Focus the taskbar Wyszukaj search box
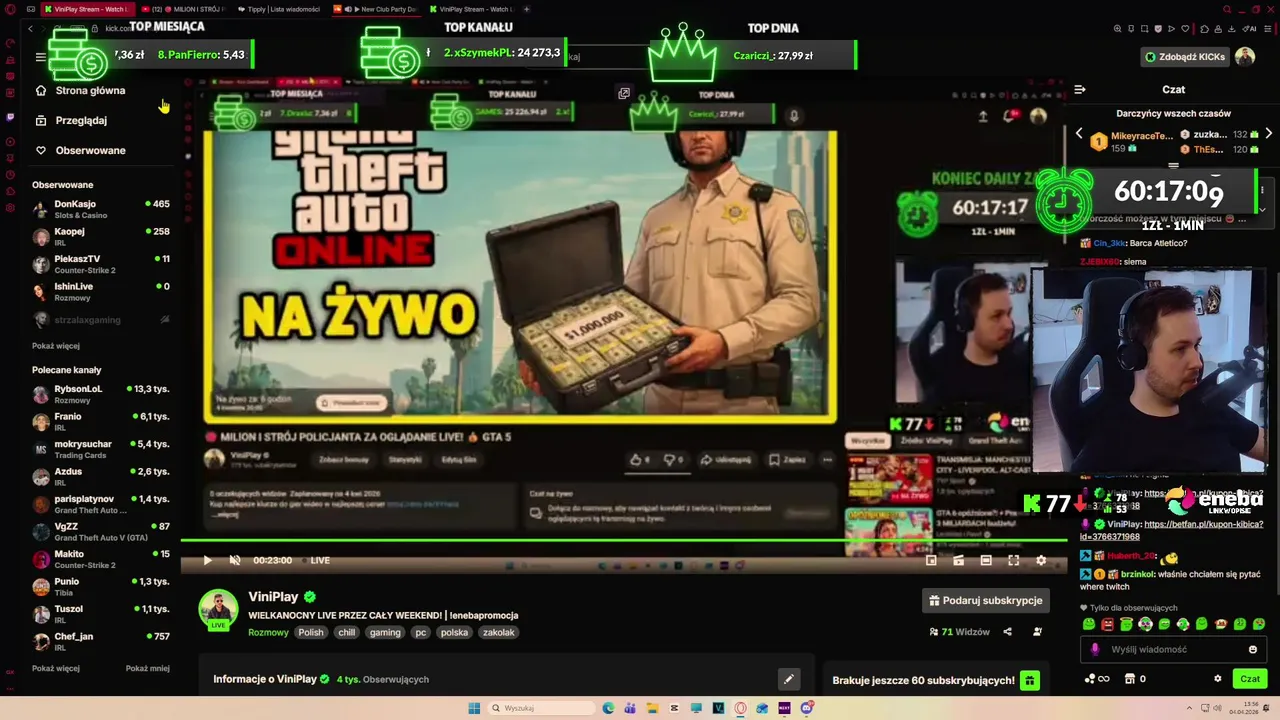Image resolution: width=1280 pixels, height=720 pixels. pyautogui.click(x=541, y=708)
